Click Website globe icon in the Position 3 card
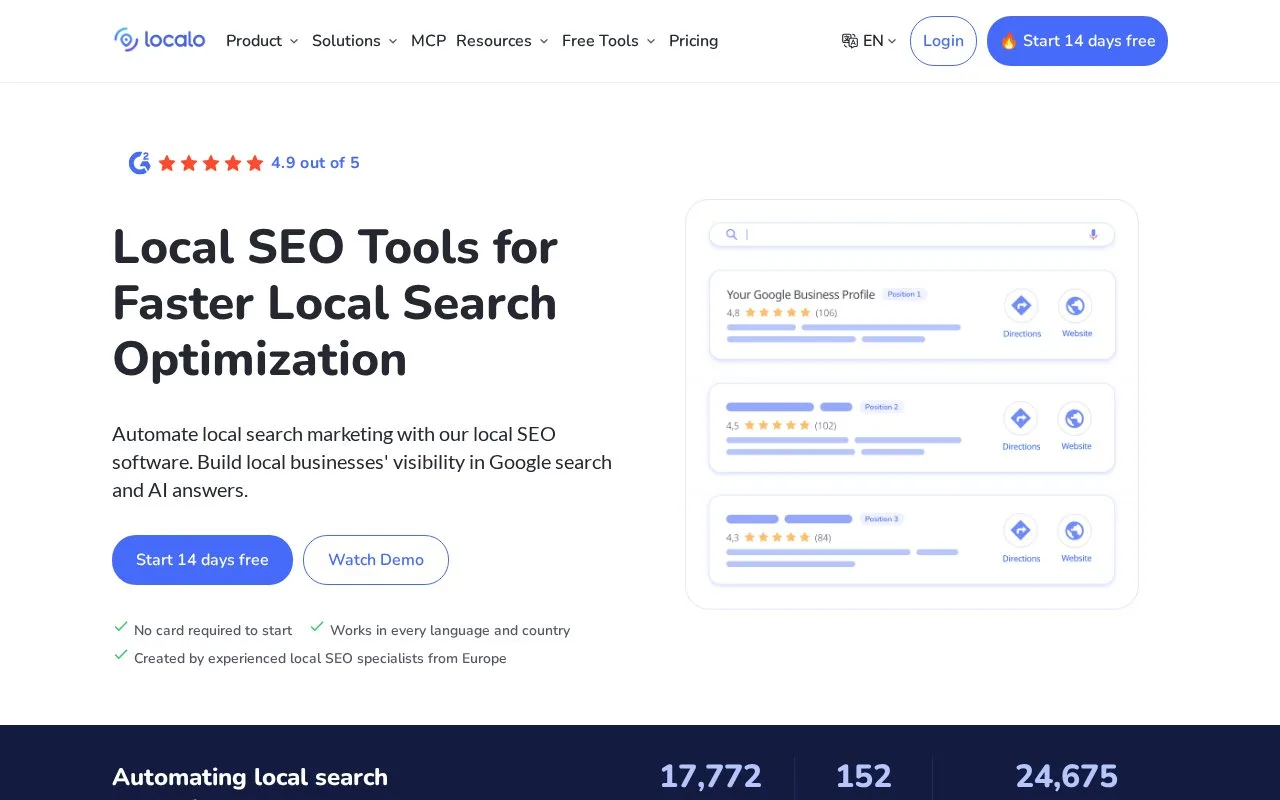The image size is (1280, 800). (1075, 530)
